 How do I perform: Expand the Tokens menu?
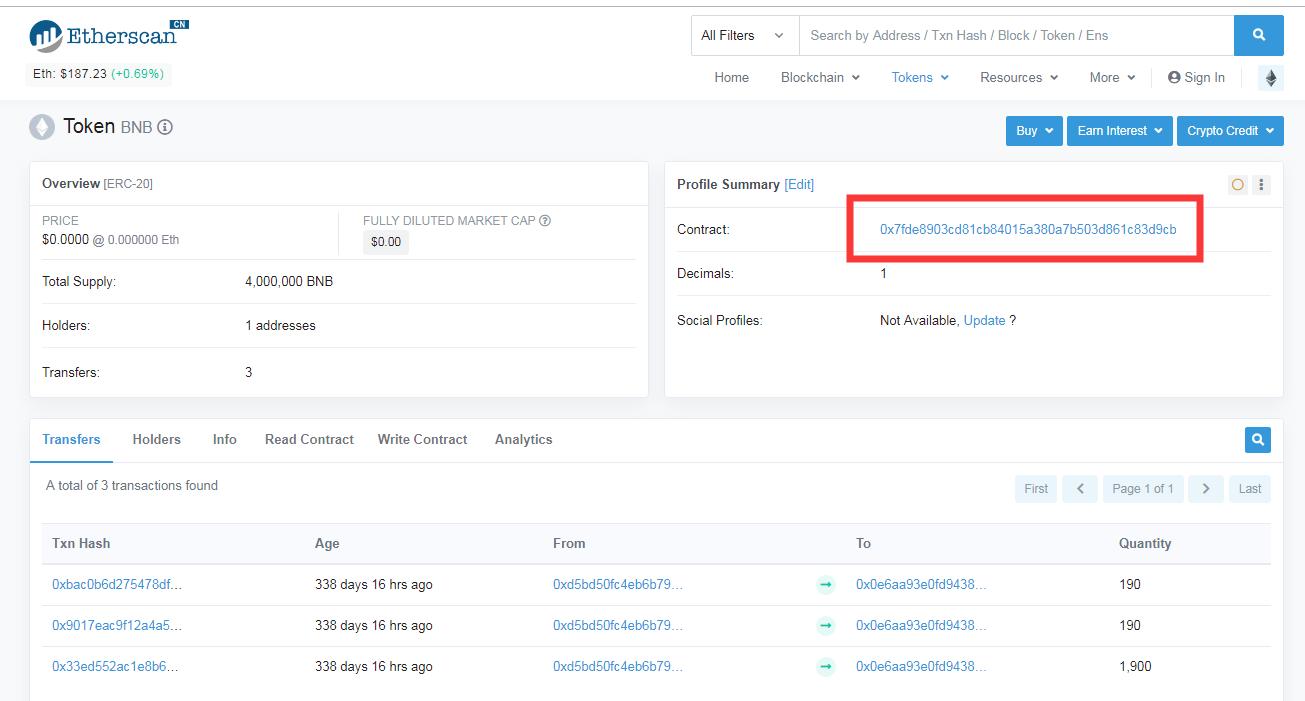click(920, 77)
